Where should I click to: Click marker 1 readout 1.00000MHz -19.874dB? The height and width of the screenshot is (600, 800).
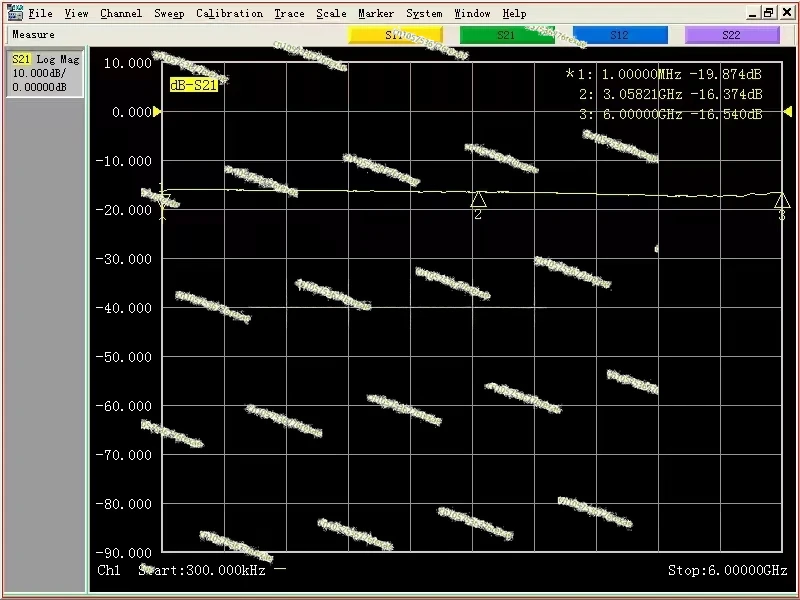[x=664, y=74]
